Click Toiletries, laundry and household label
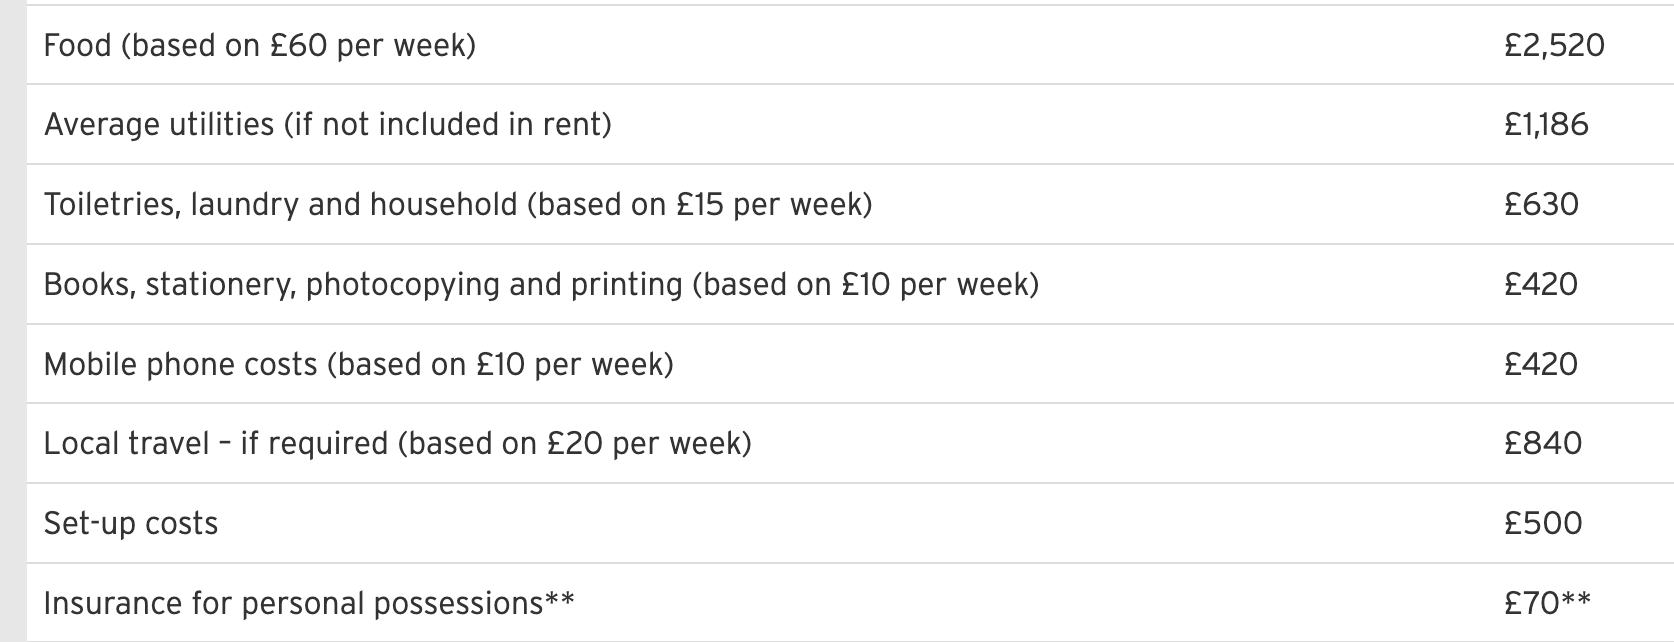1674x642 pixels. 280,204
